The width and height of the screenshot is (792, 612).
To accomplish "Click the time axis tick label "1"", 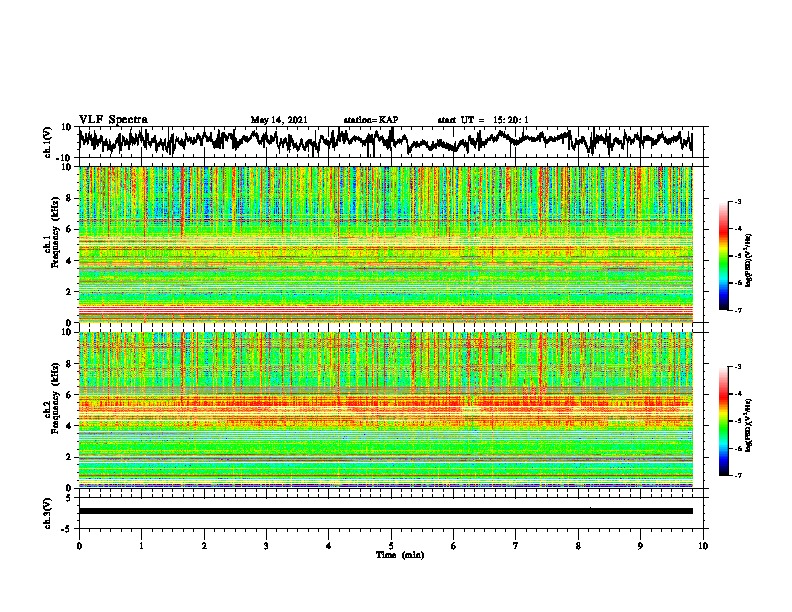I will coord(141,546).
